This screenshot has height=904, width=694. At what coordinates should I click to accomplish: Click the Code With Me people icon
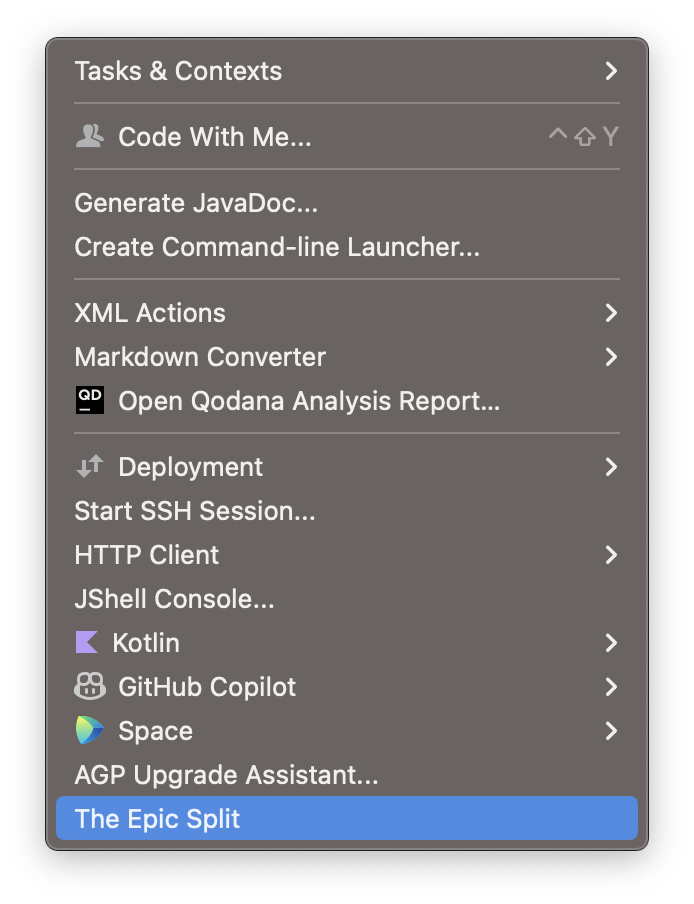point(91,137)
